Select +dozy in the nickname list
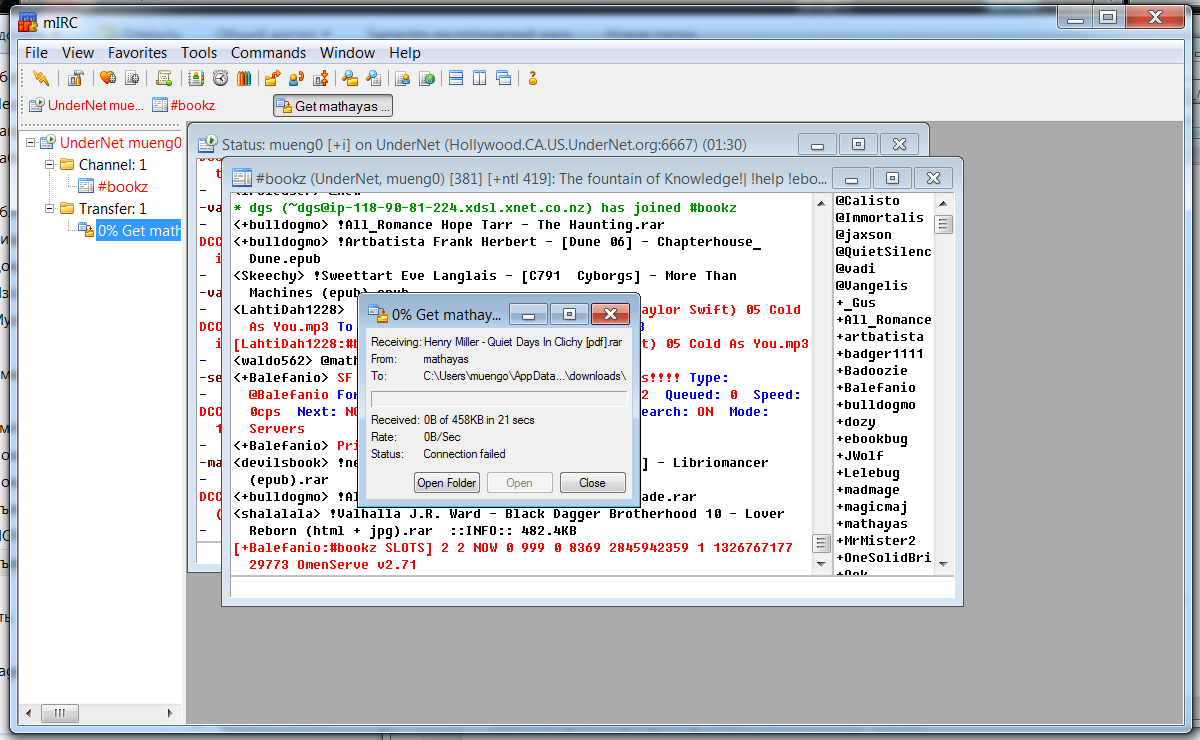The width and height of the screenshot is (1200, 740). pos(856,422)
